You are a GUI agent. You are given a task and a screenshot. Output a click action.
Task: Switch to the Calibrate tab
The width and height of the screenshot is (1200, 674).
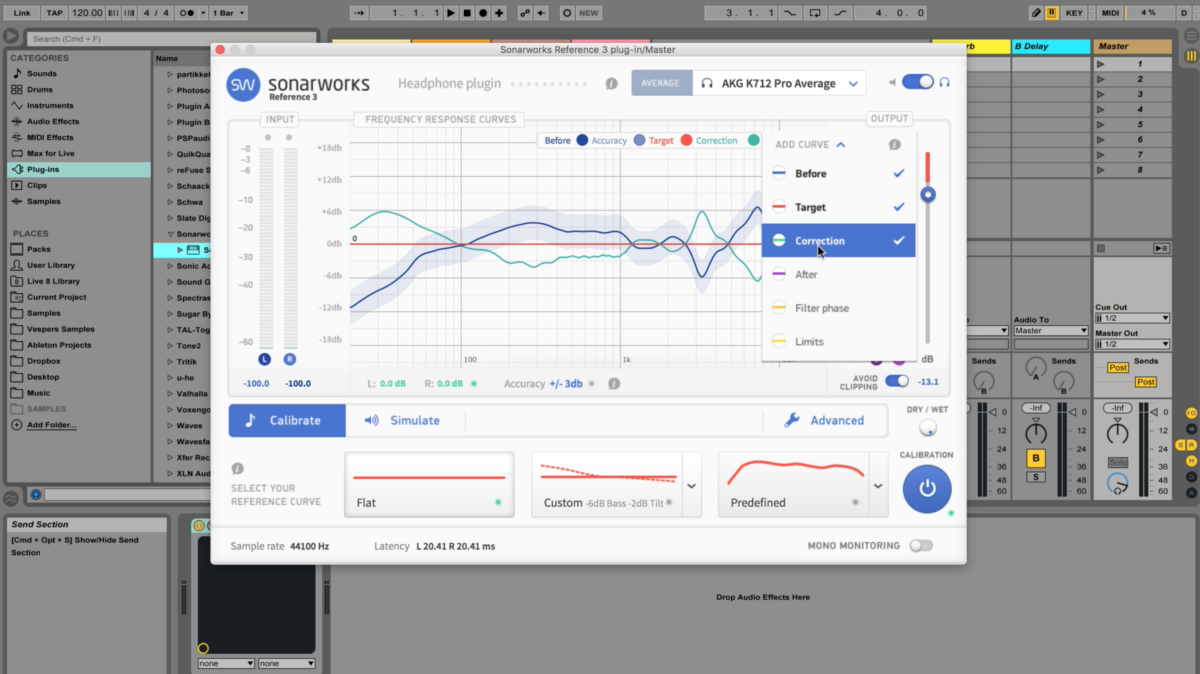287,421
